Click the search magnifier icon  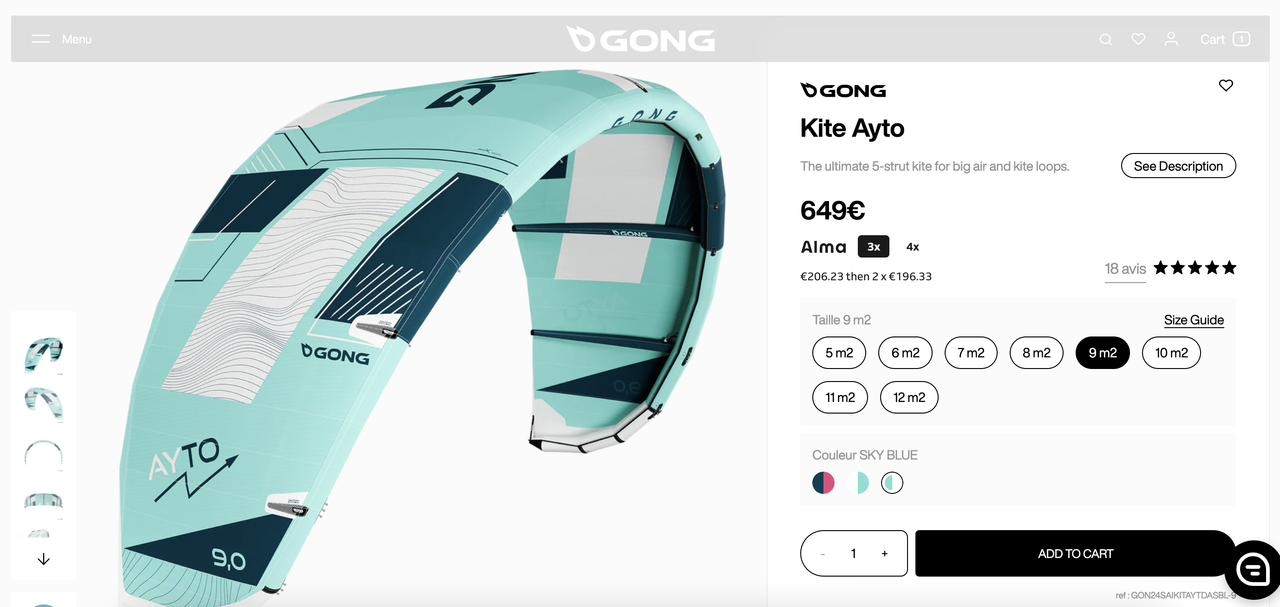[x=1105, y=40]
